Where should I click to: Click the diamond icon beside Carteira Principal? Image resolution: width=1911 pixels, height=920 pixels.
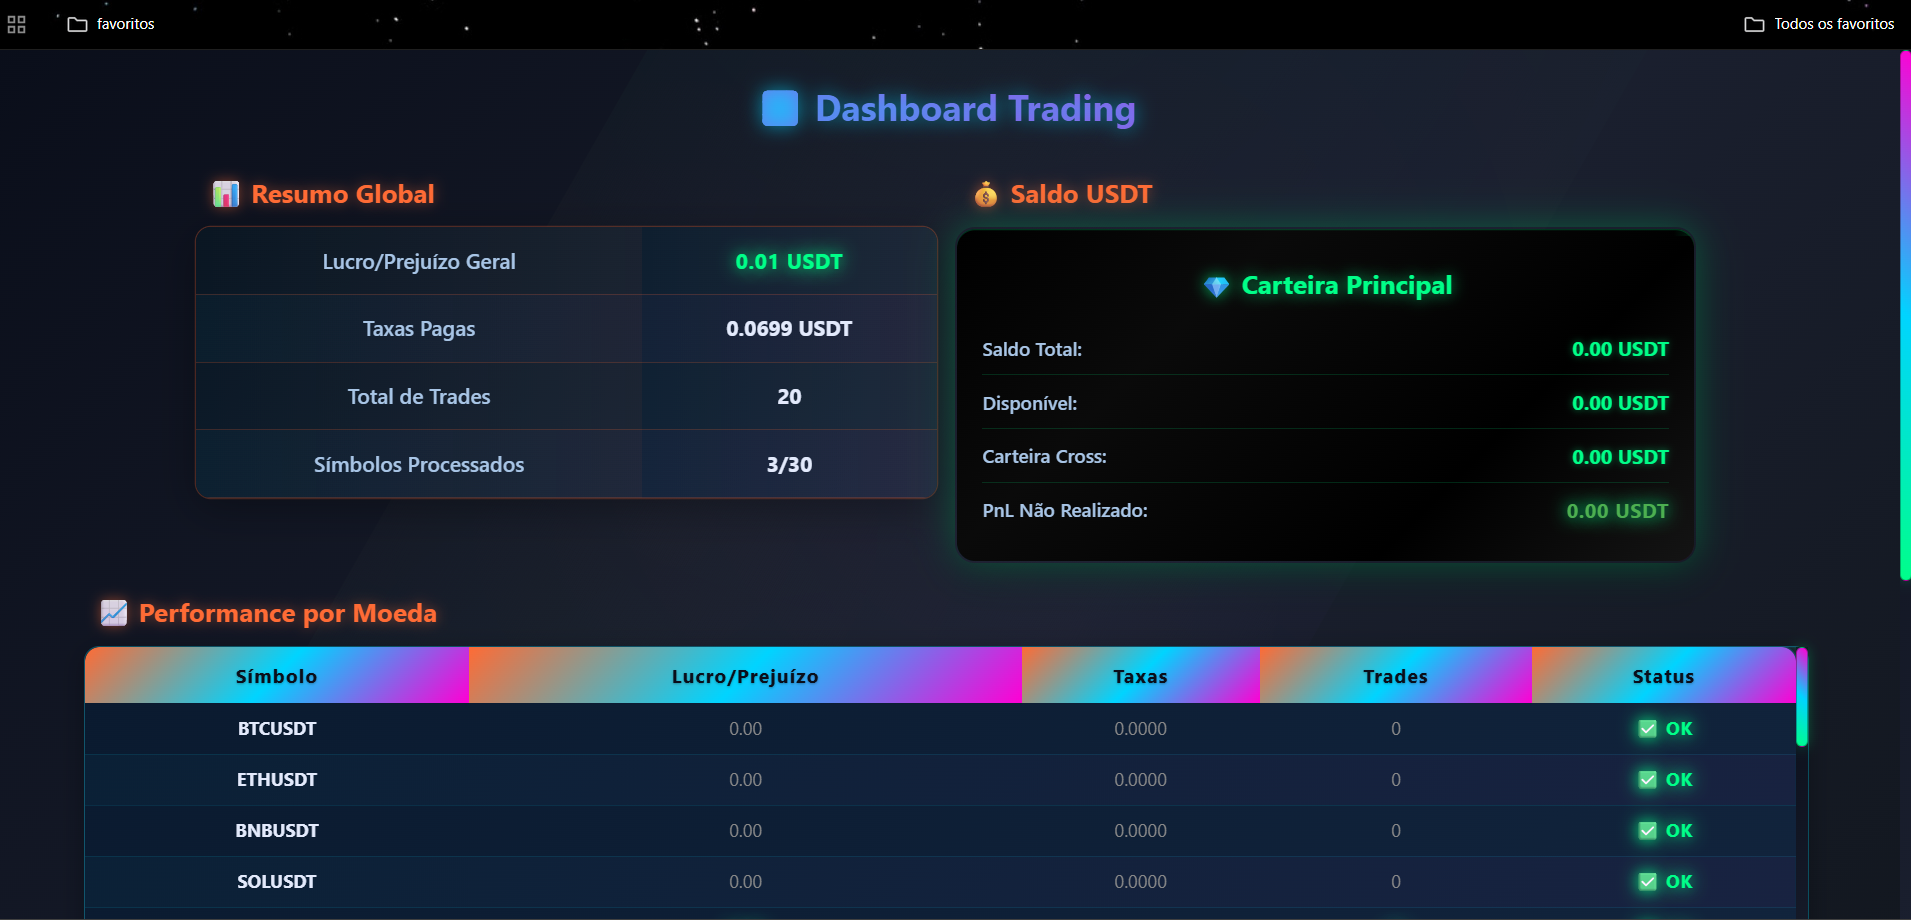point(1216,287)
